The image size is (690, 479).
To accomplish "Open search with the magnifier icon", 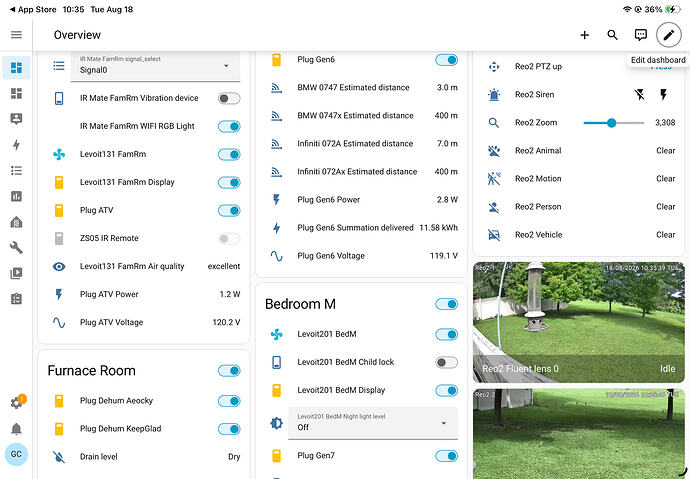I will tap(613, 35).
